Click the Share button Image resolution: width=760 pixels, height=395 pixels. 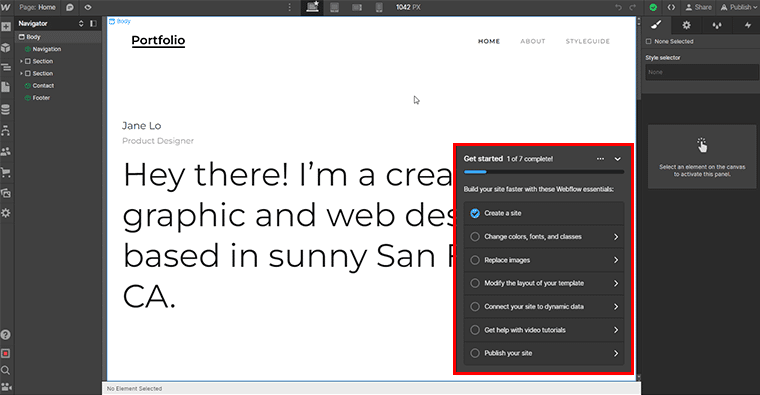(x=698, y=7)
